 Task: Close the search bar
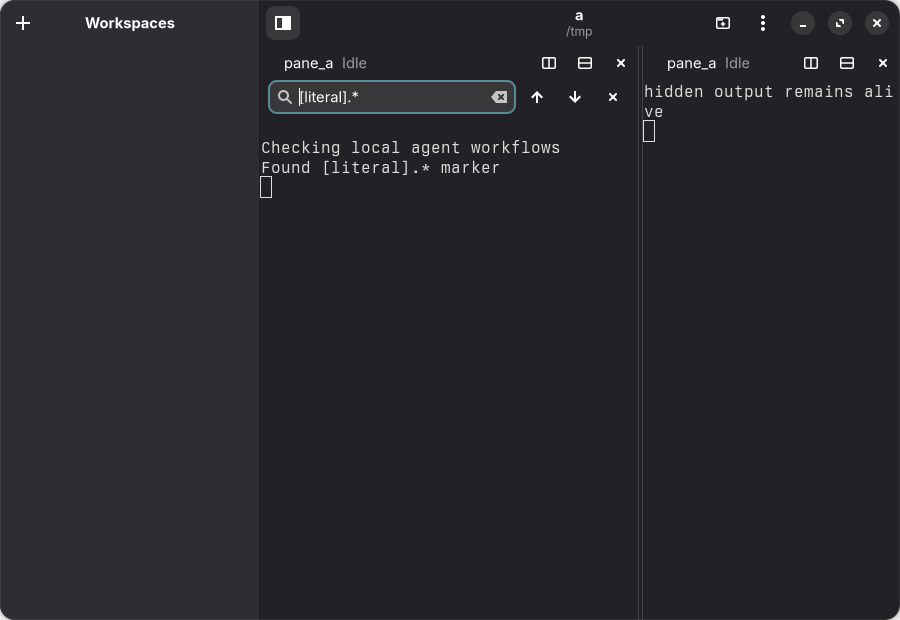(x=613, y=97)
